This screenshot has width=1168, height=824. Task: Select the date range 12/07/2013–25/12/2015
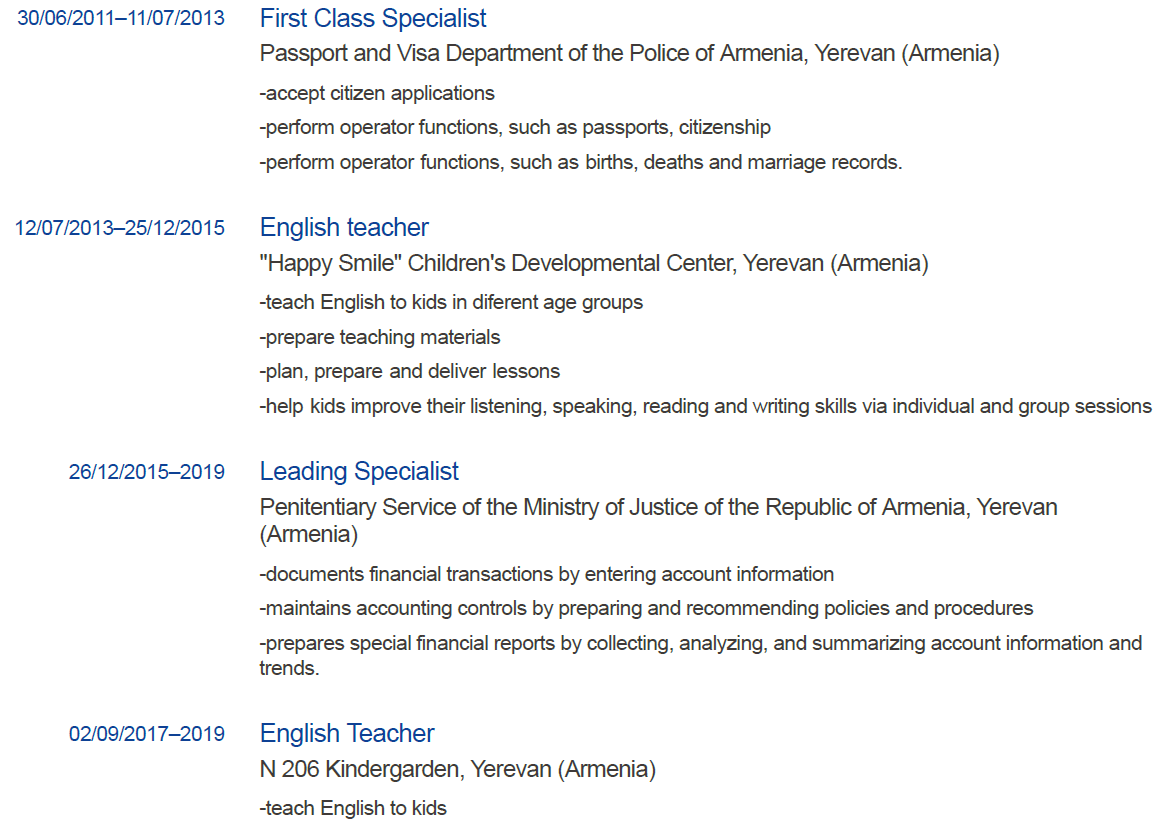[119, 228]
